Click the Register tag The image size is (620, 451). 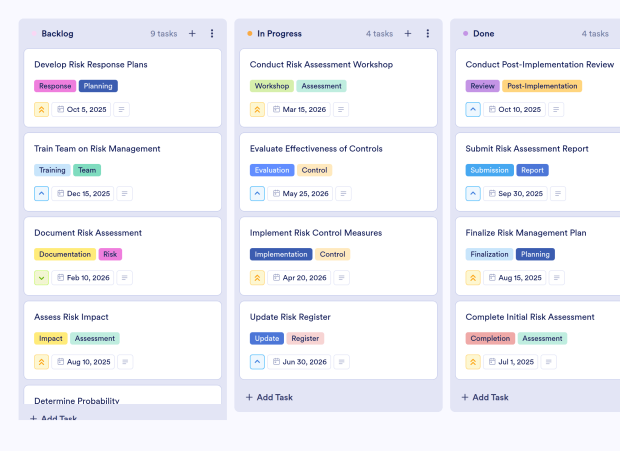[x=305, y=339]
